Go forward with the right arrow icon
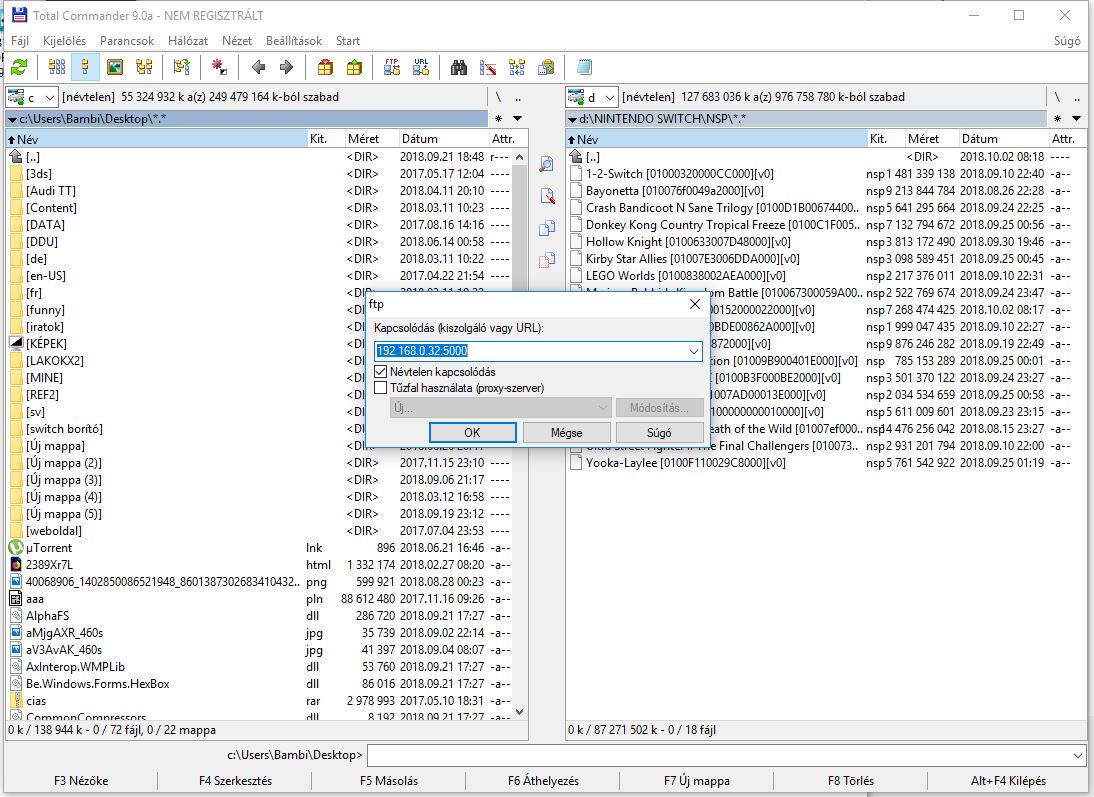1094x797 pixels. coord(286,68)
